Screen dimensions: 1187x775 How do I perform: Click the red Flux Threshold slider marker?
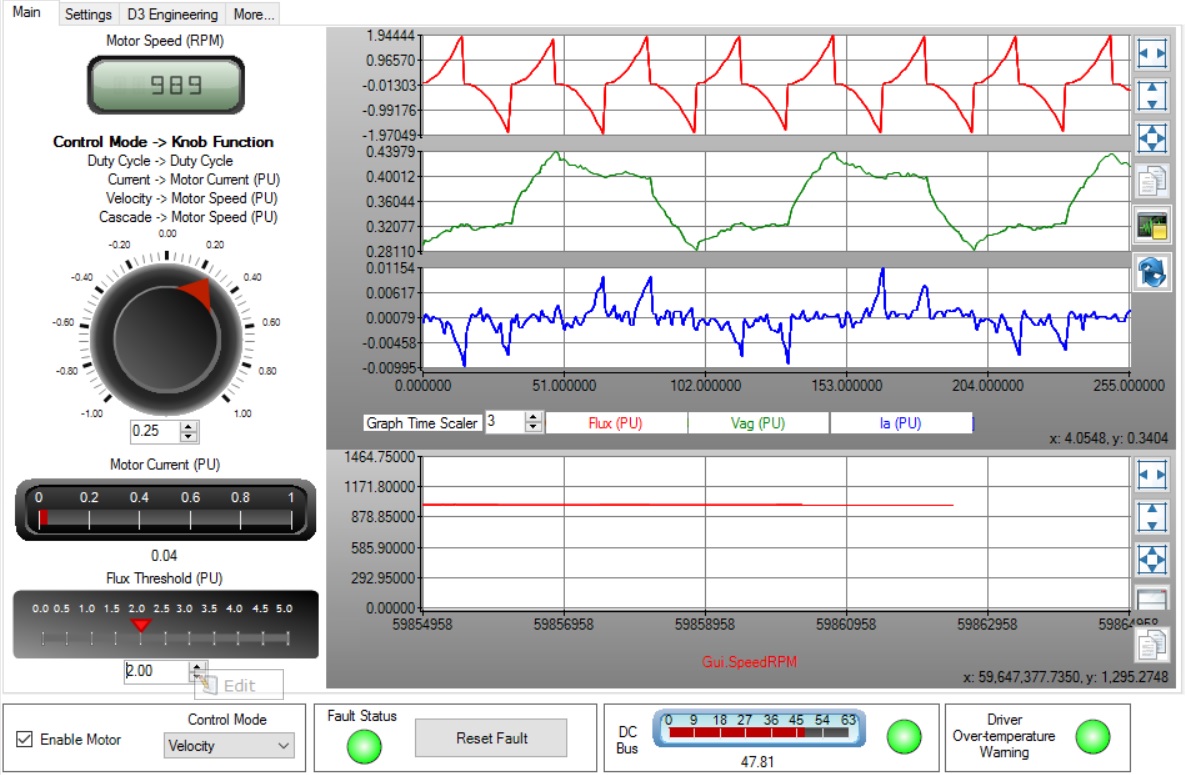coord(141,625)
